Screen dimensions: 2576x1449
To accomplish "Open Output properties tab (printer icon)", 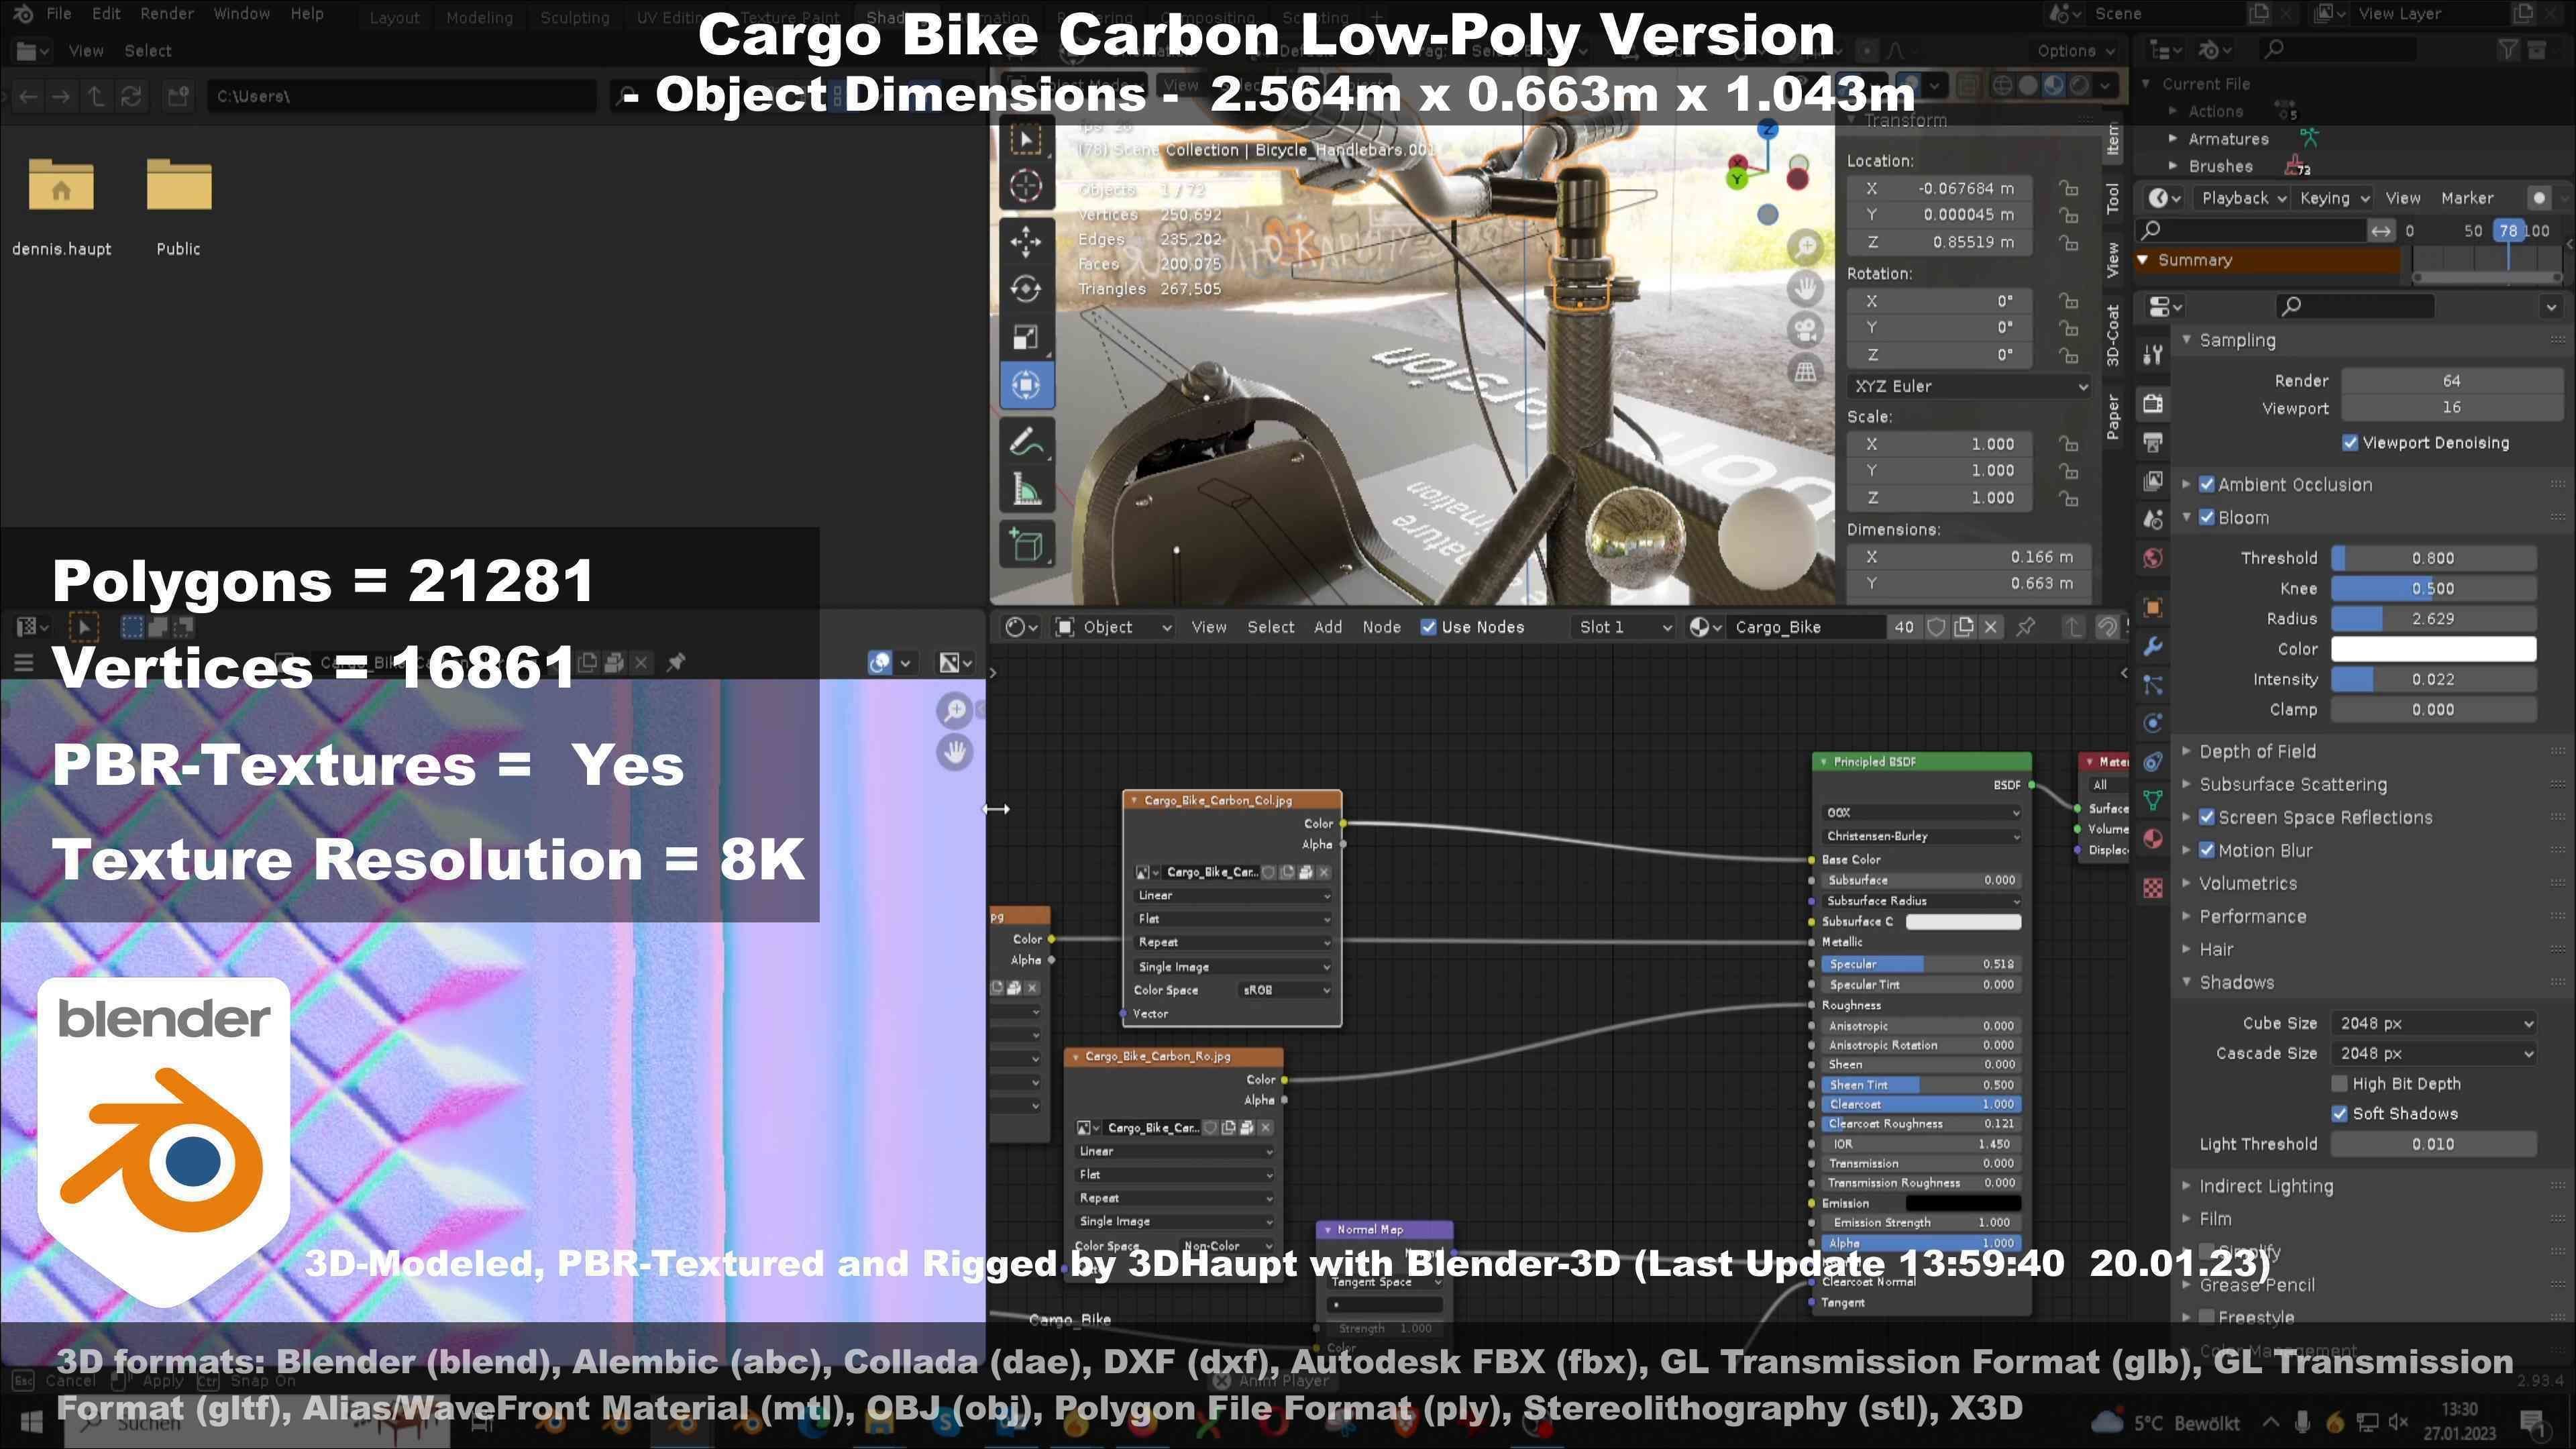I will (2153, 441).
